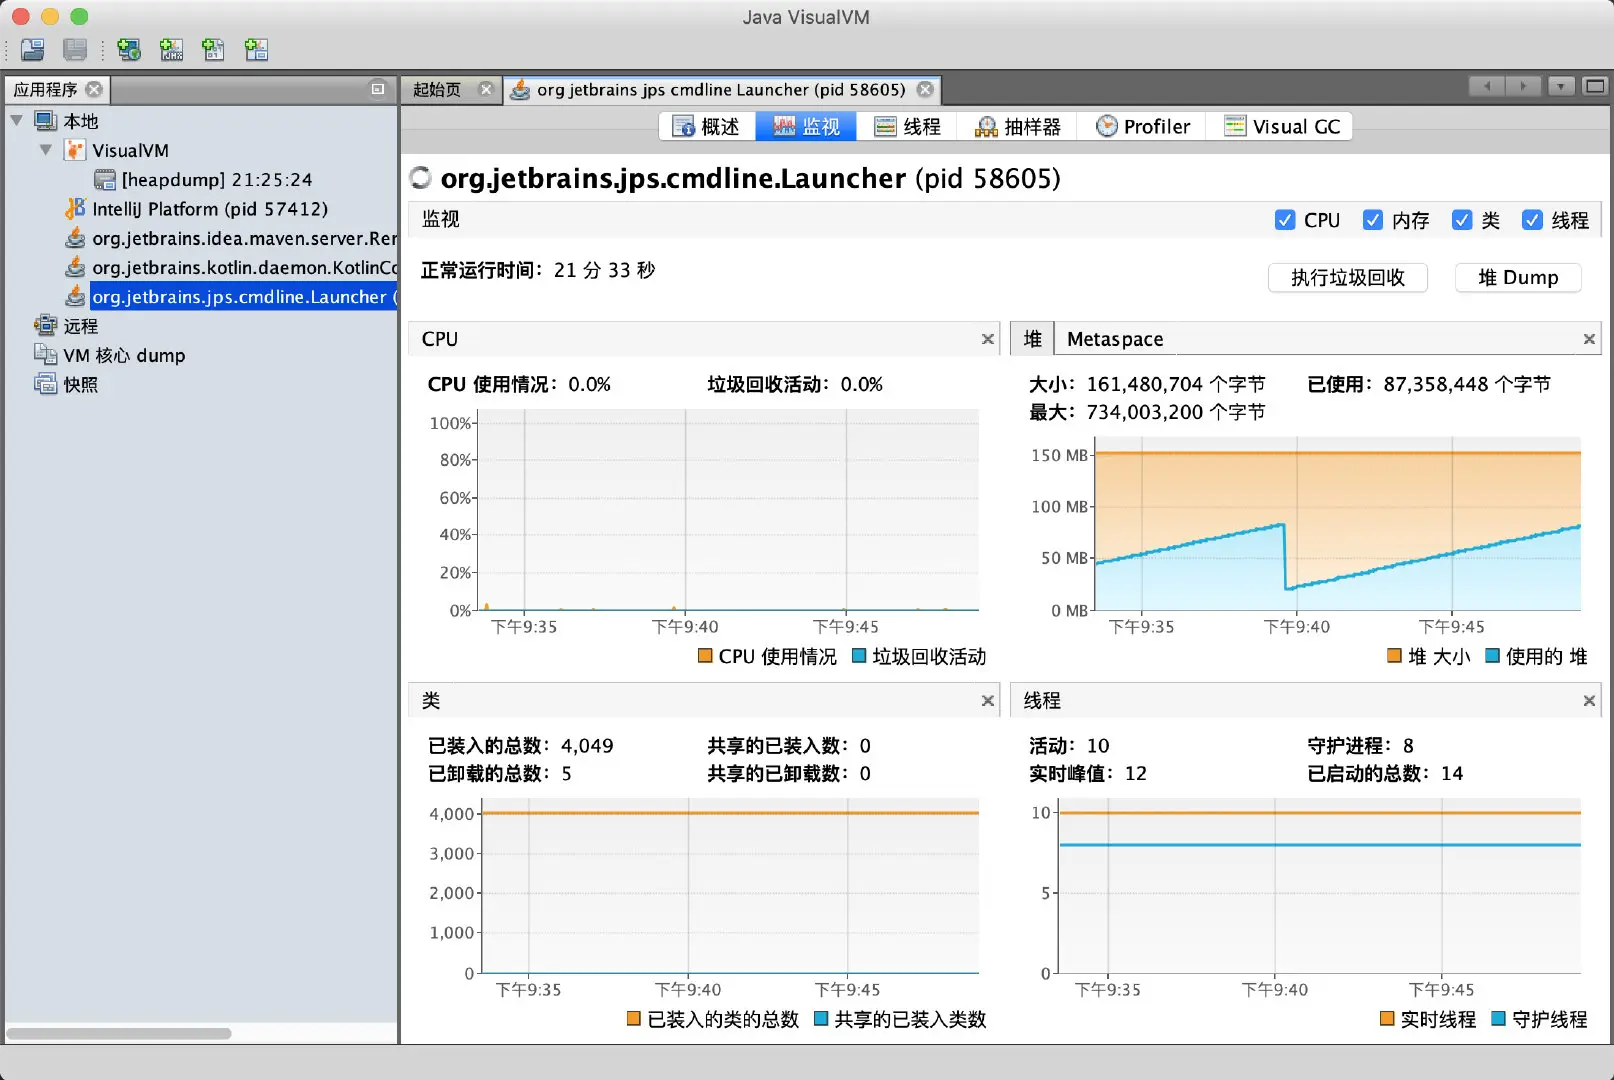
Task: Click the 正常运行时间 21 分 33 秒 text
Action: coord(538,270)
